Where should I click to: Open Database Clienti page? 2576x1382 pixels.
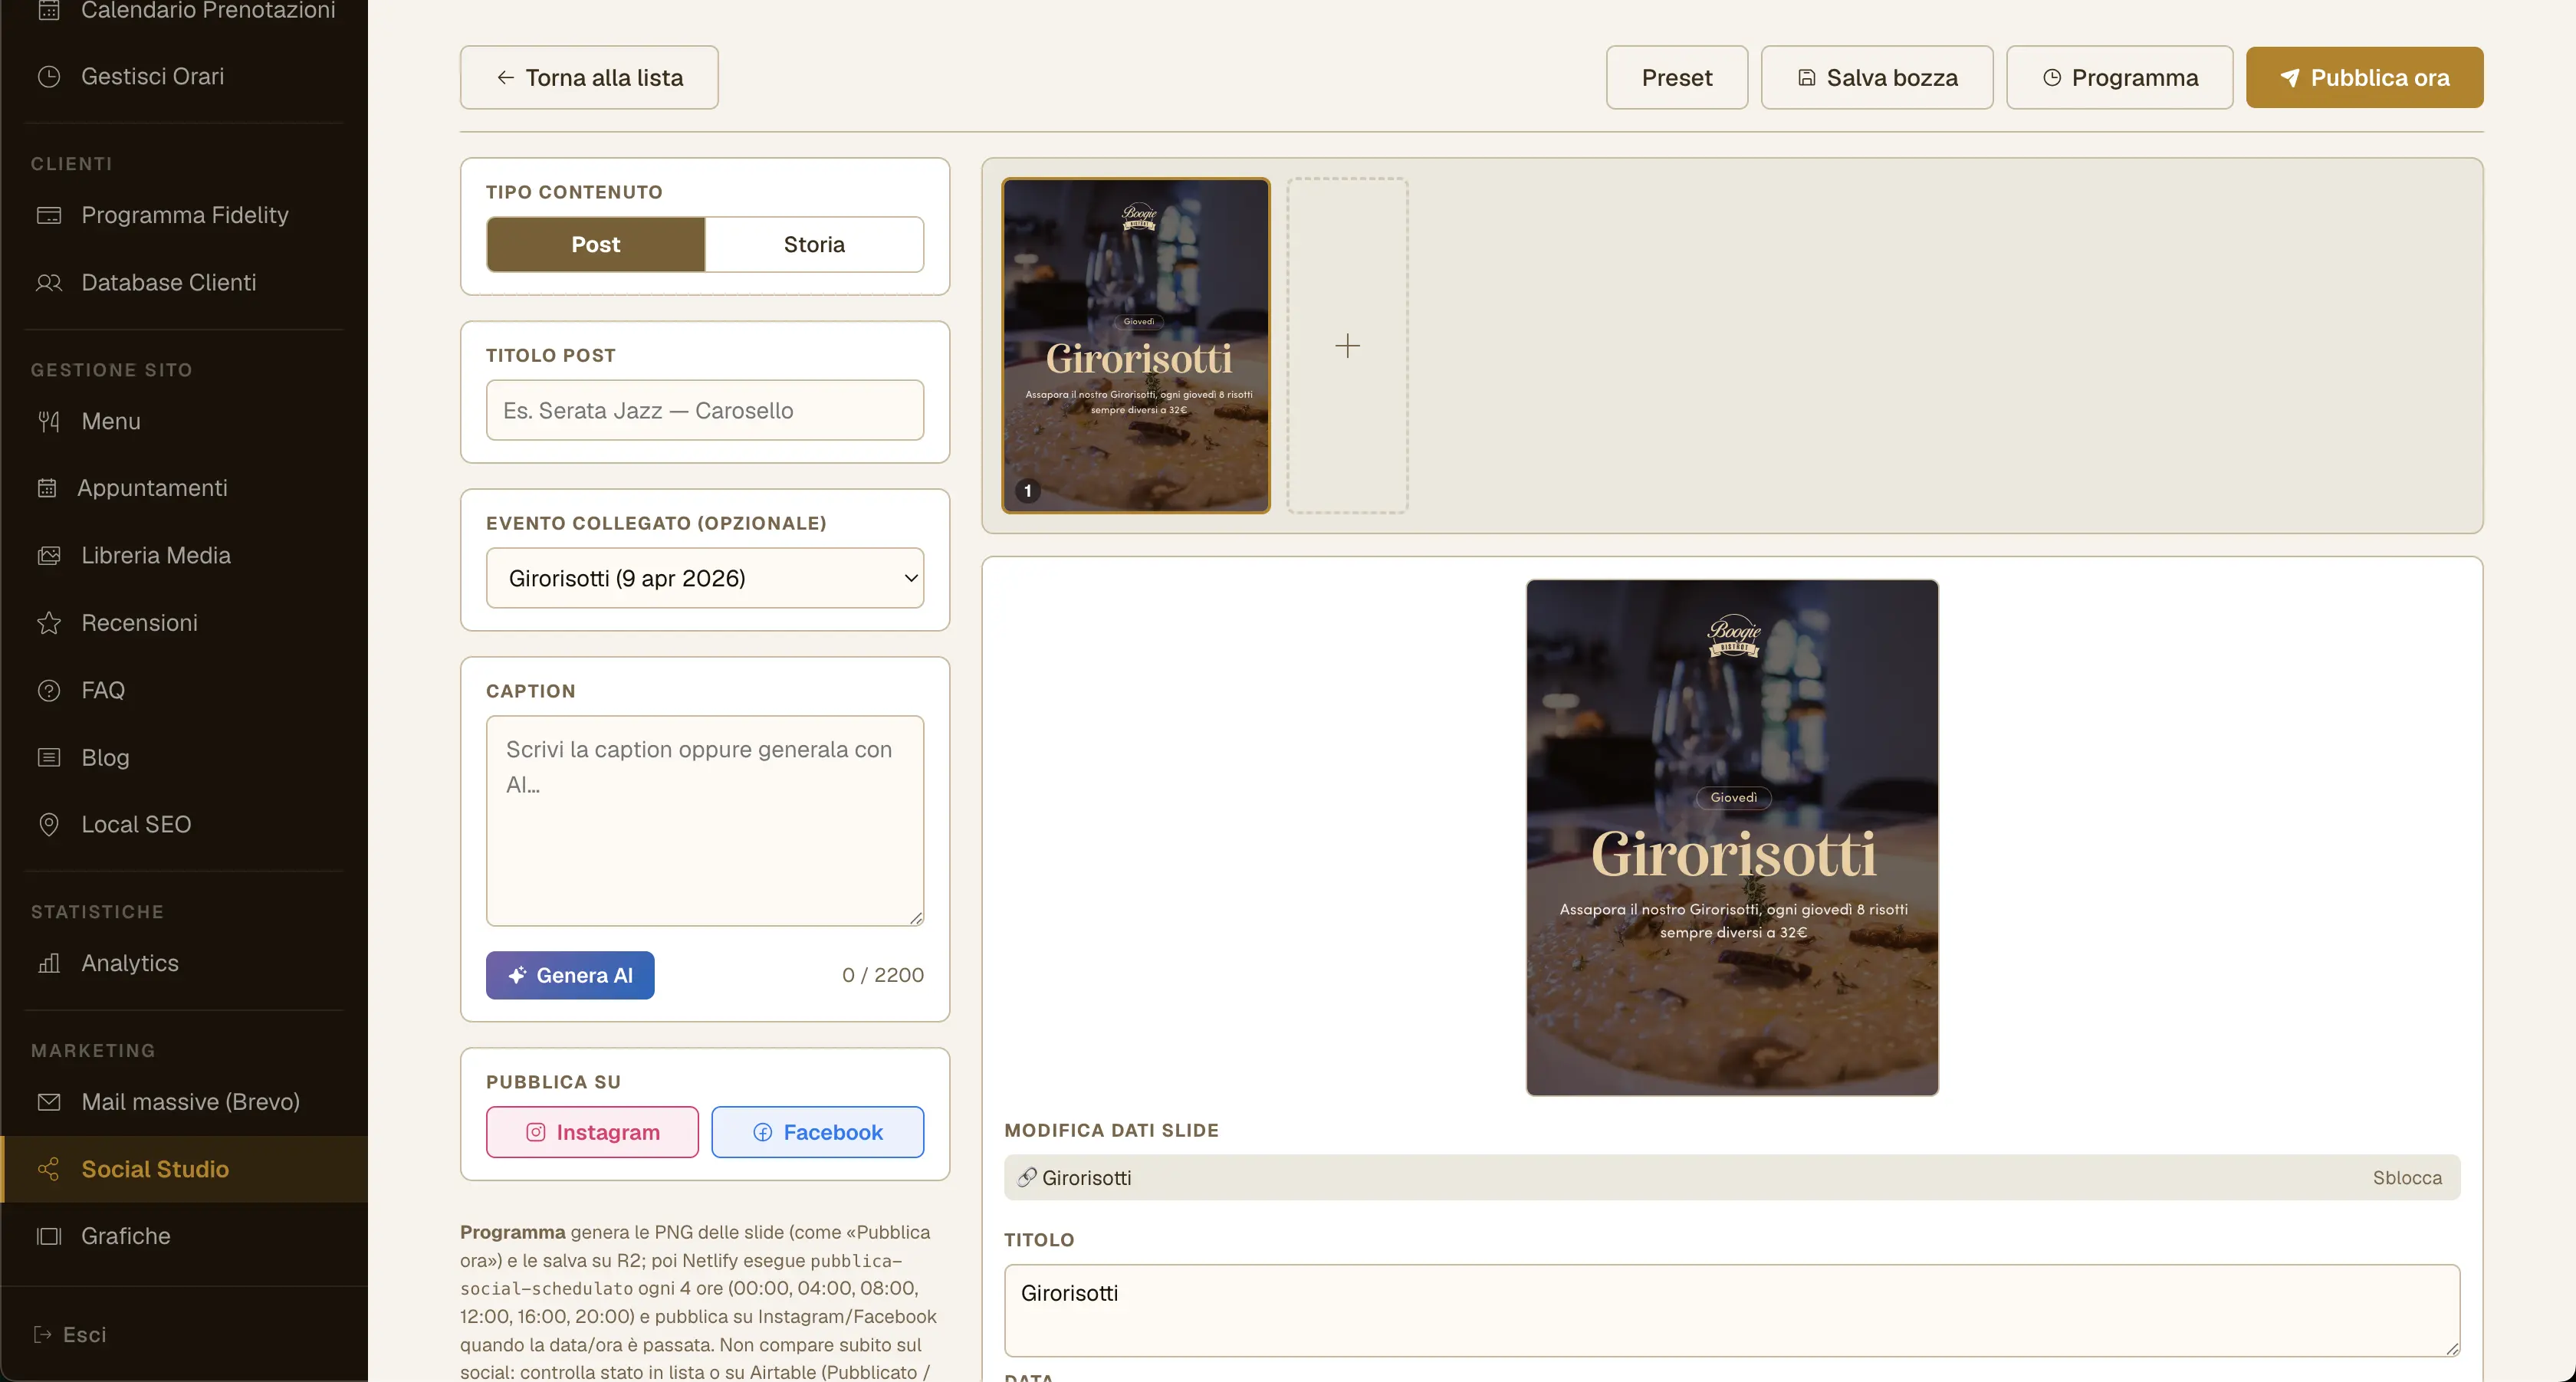tap(184, 283)
